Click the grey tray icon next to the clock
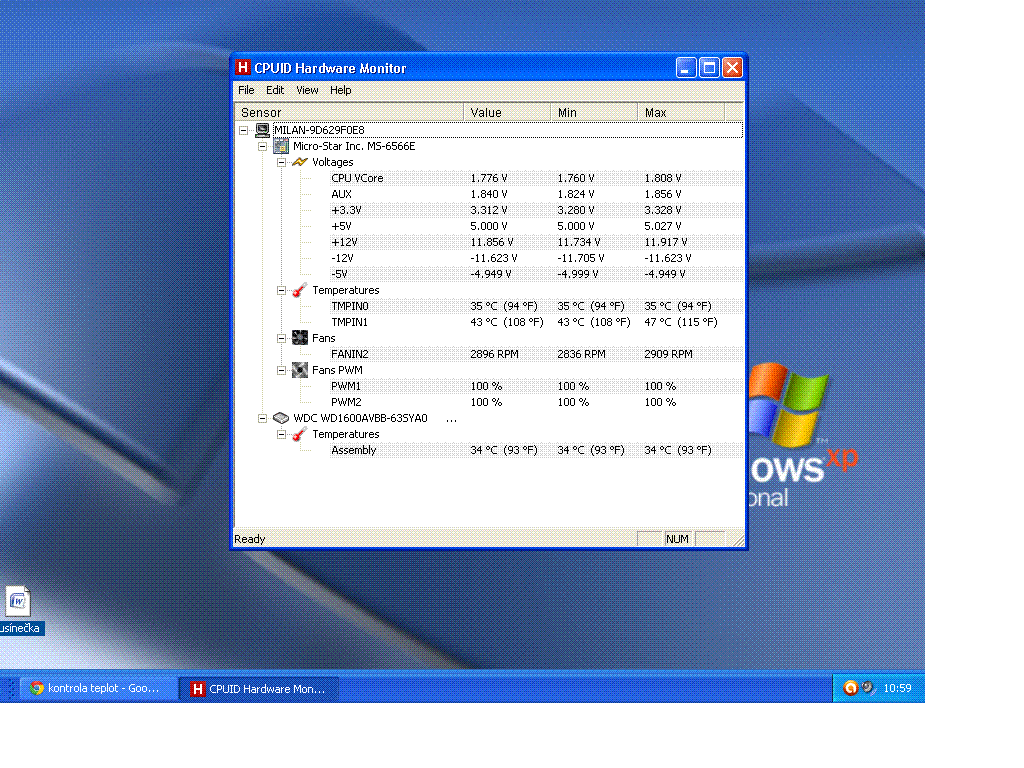The height and width of the screenshot is (768, 1024). point(868,688)
